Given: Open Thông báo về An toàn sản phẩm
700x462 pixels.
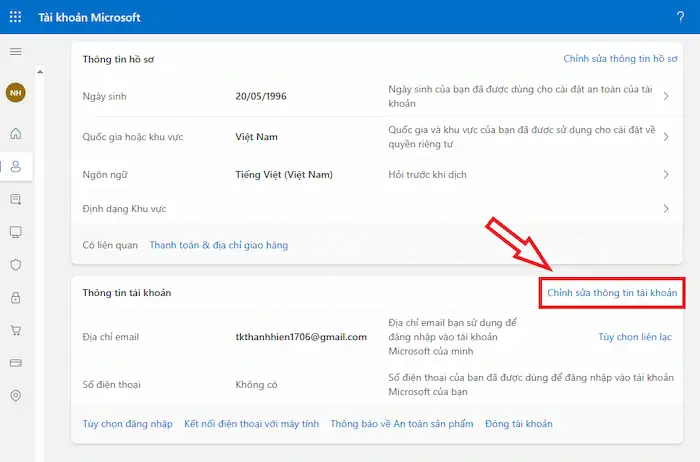Looking at the screenshot, I should (x=402, y=424).
